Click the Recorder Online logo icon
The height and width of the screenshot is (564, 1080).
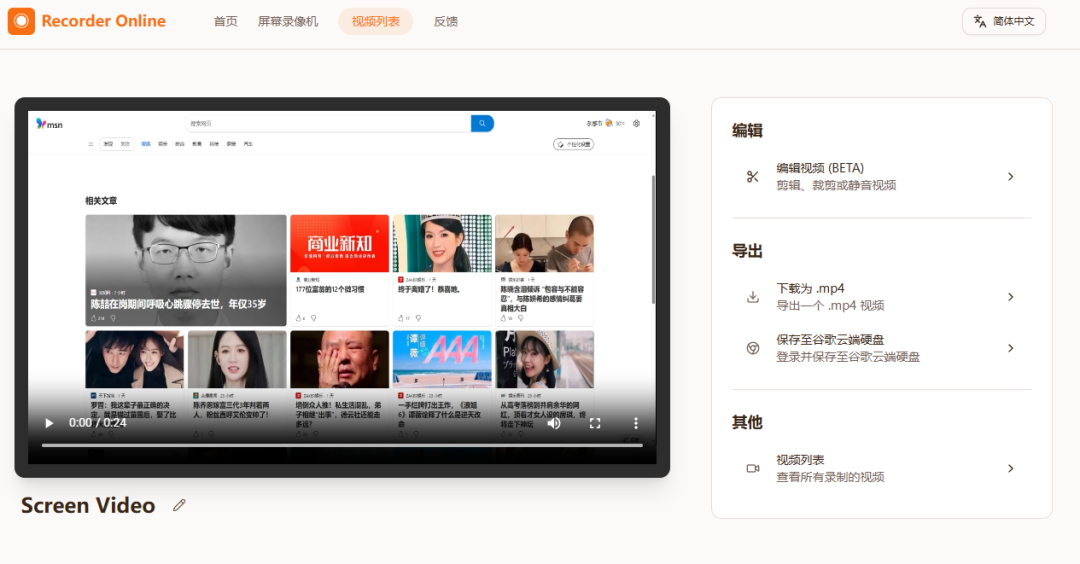[21, 21]
